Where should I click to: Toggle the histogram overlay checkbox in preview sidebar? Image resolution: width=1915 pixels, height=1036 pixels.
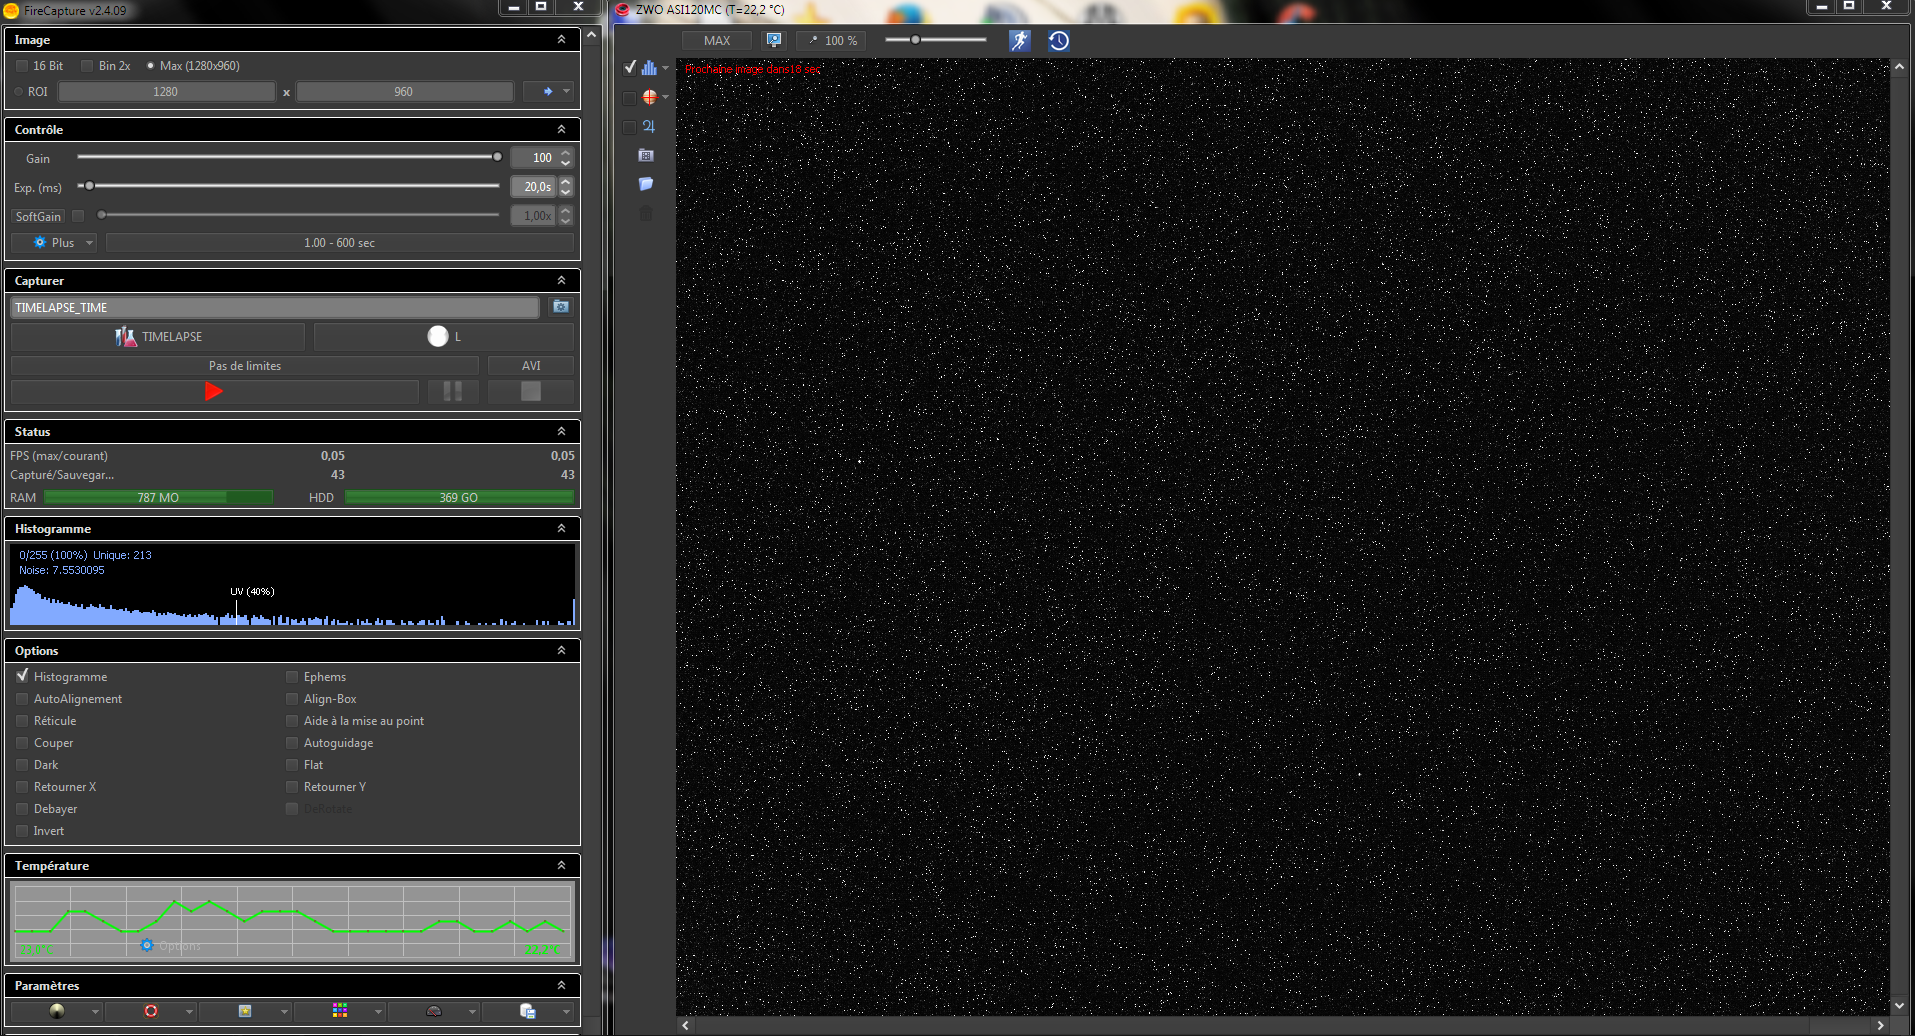click(630, 68)
